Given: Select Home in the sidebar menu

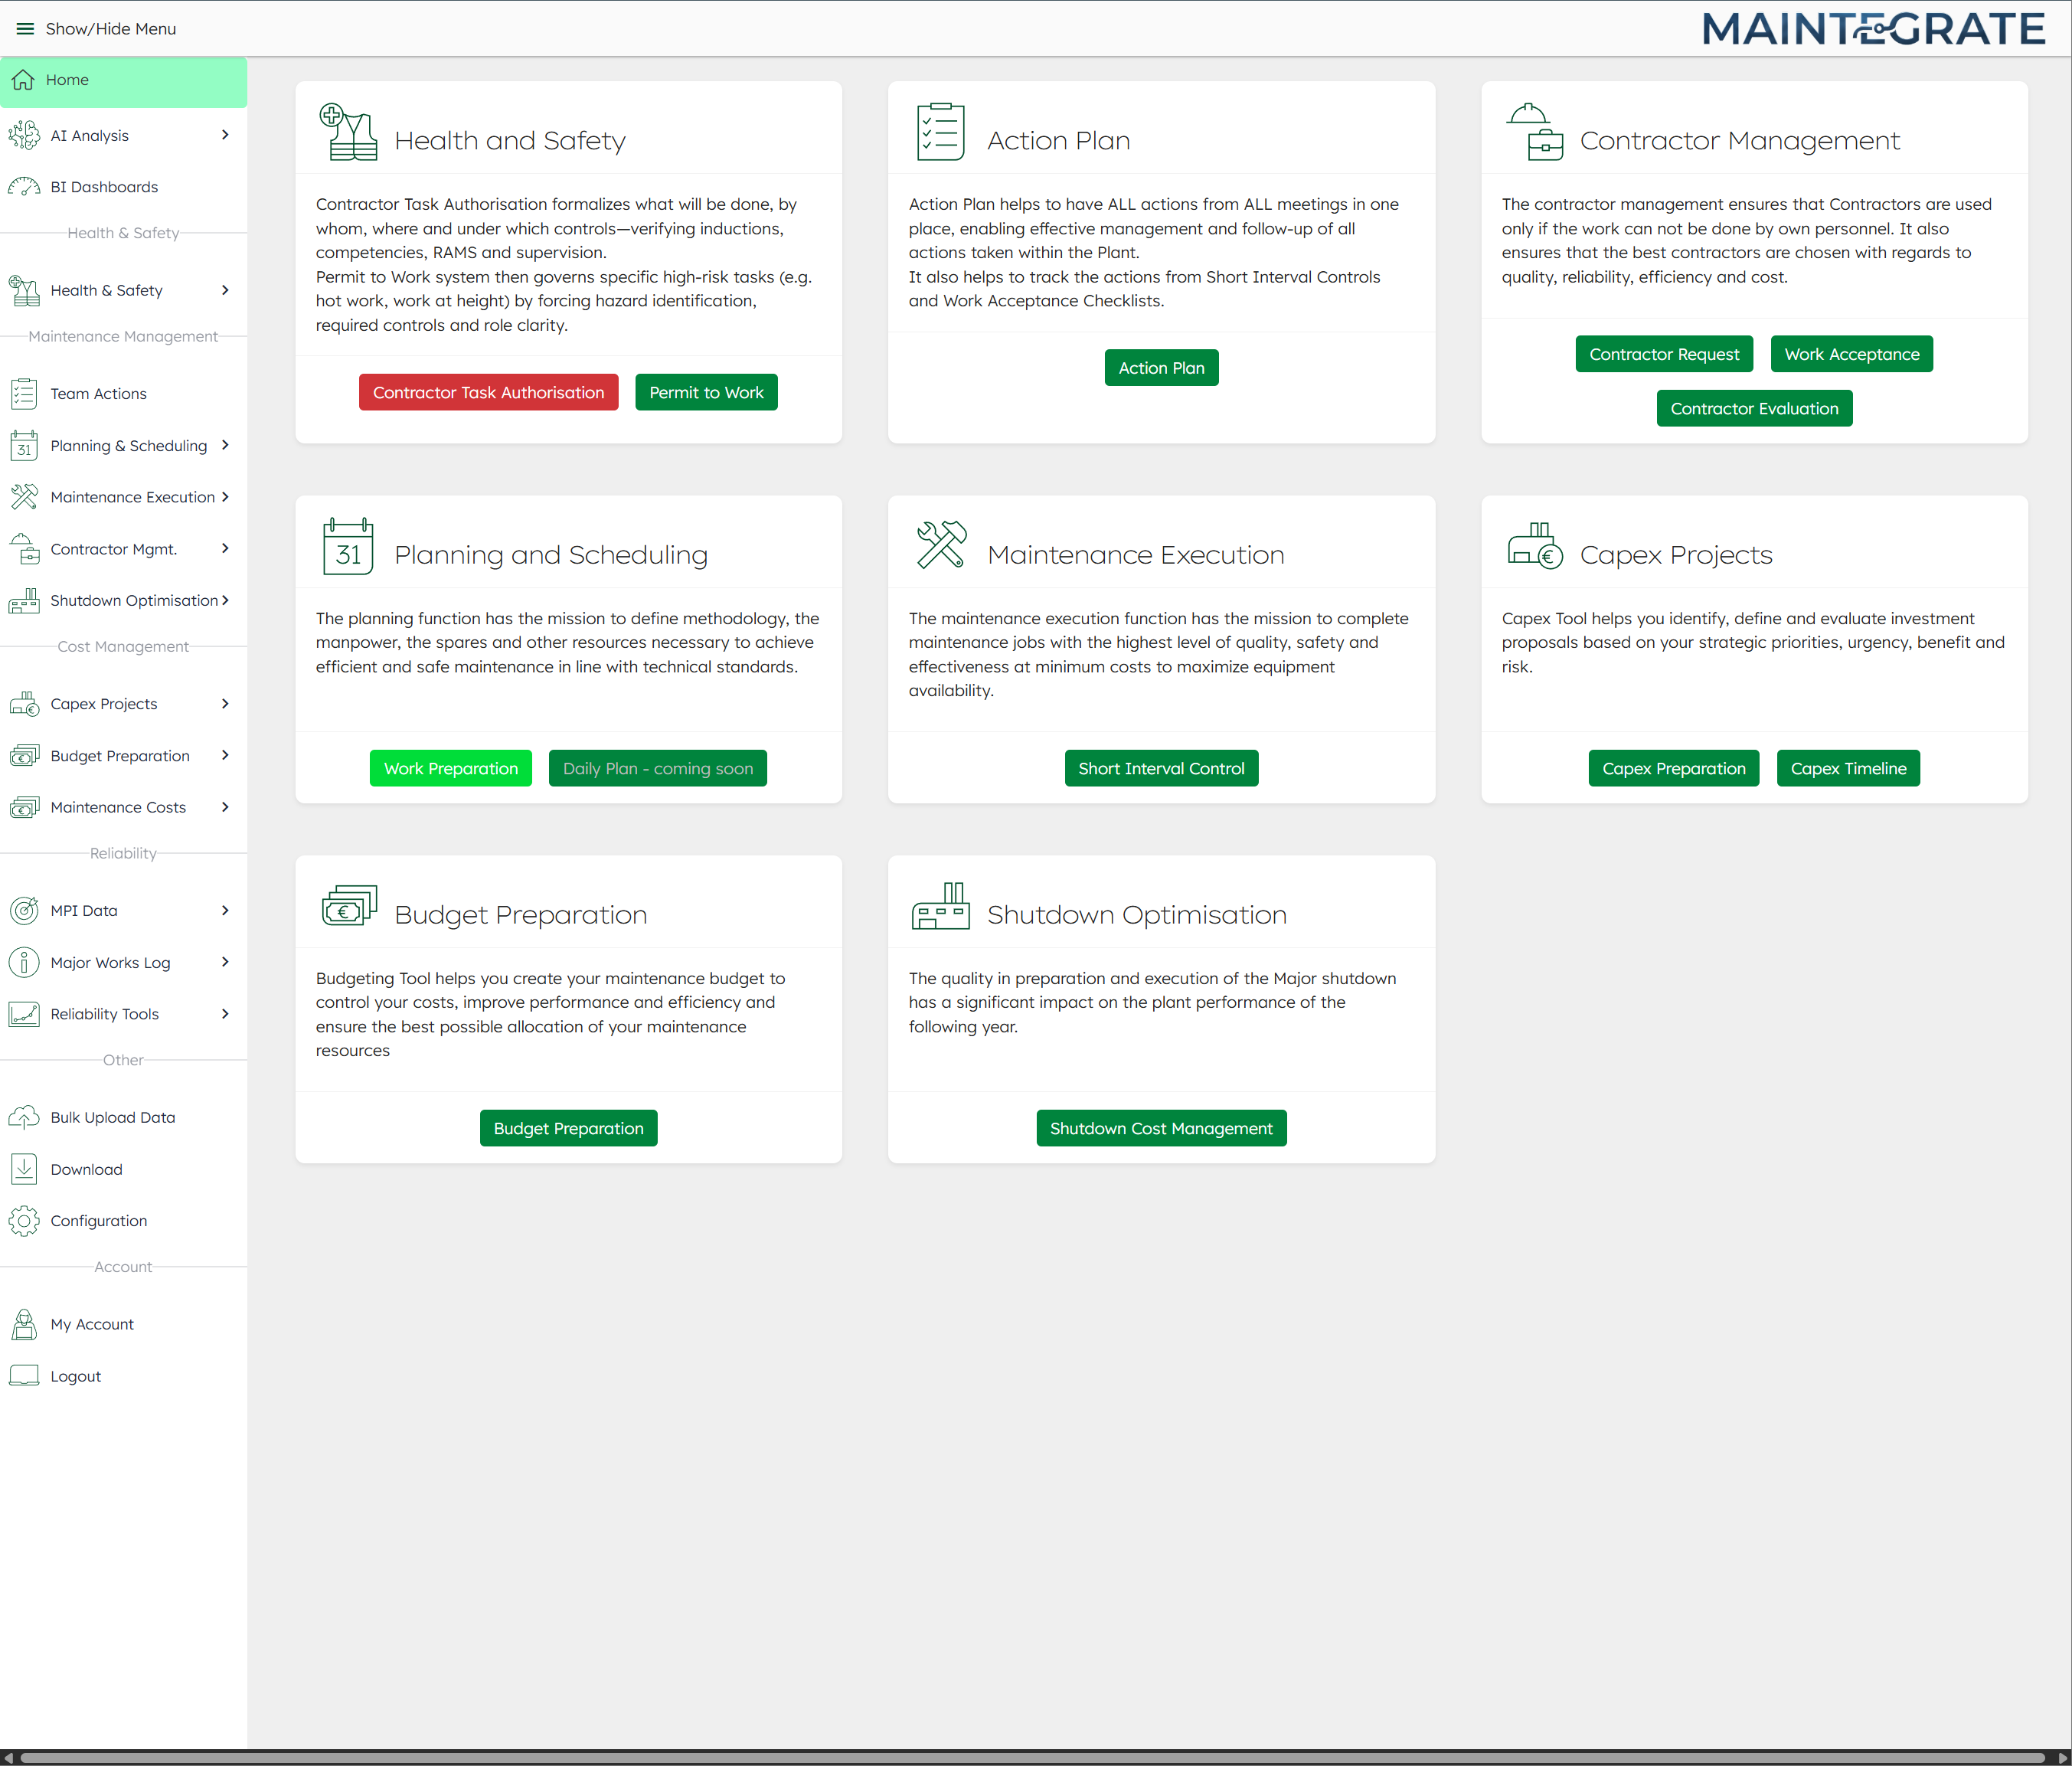Looking at the screenshot, I should click(x=68, y=80).
